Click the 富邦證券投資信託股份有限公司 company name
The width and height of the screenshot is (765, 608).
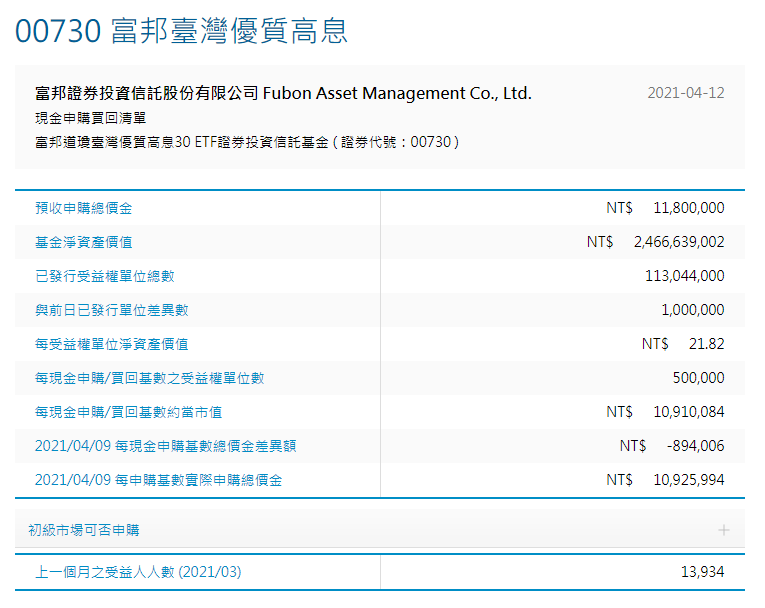(x=283, y=93)
